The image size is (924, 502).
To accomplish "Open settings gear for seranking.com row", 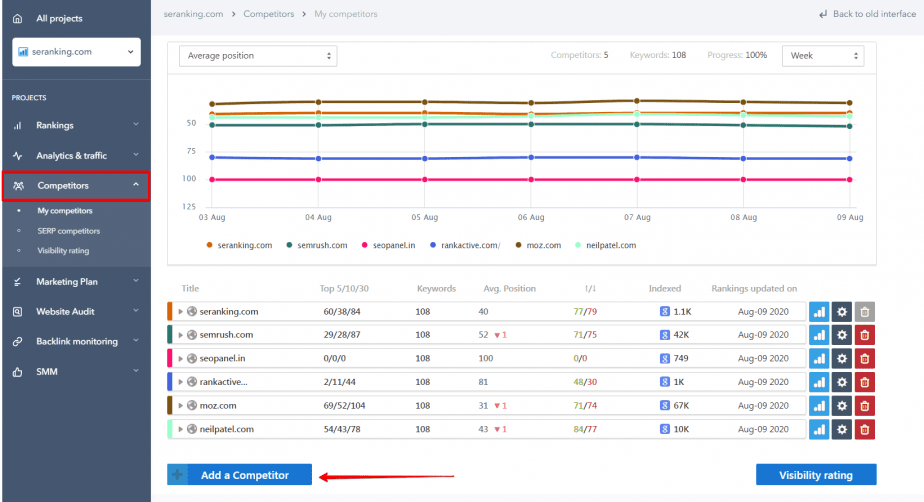I will [842, 312].
